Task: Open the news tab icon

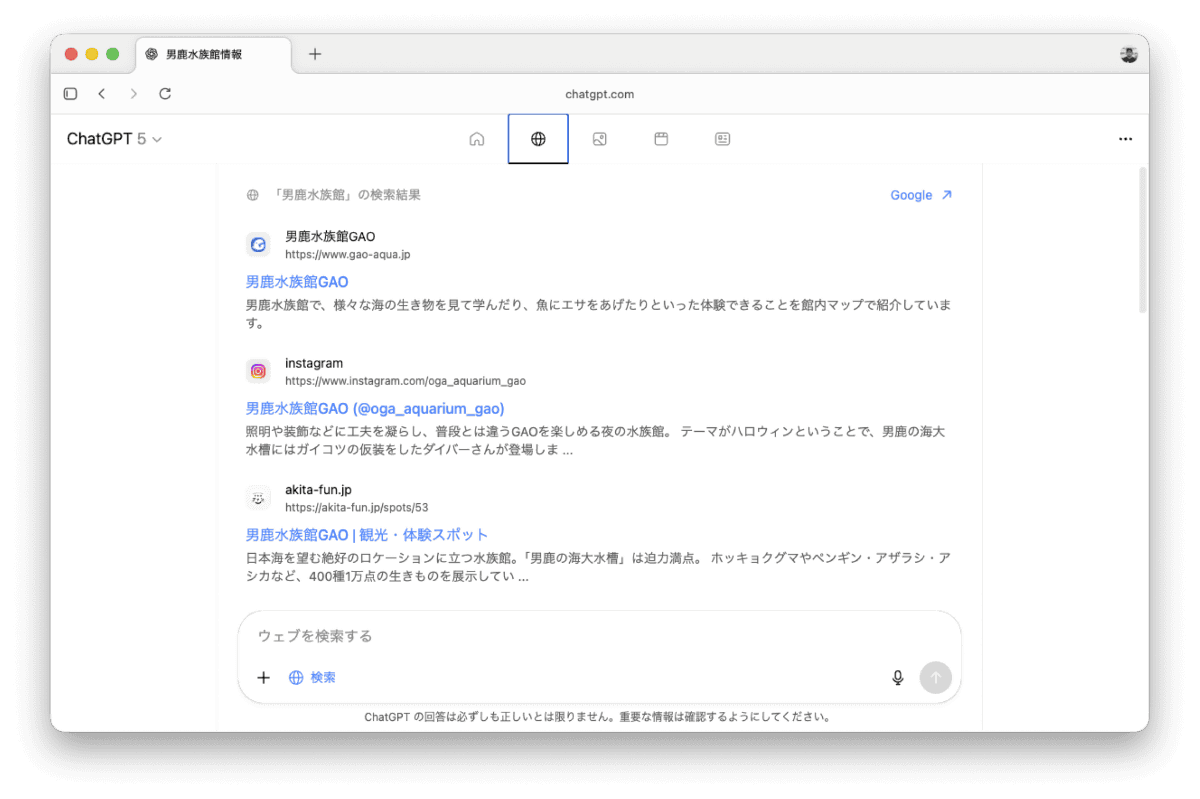Action: 722,139
